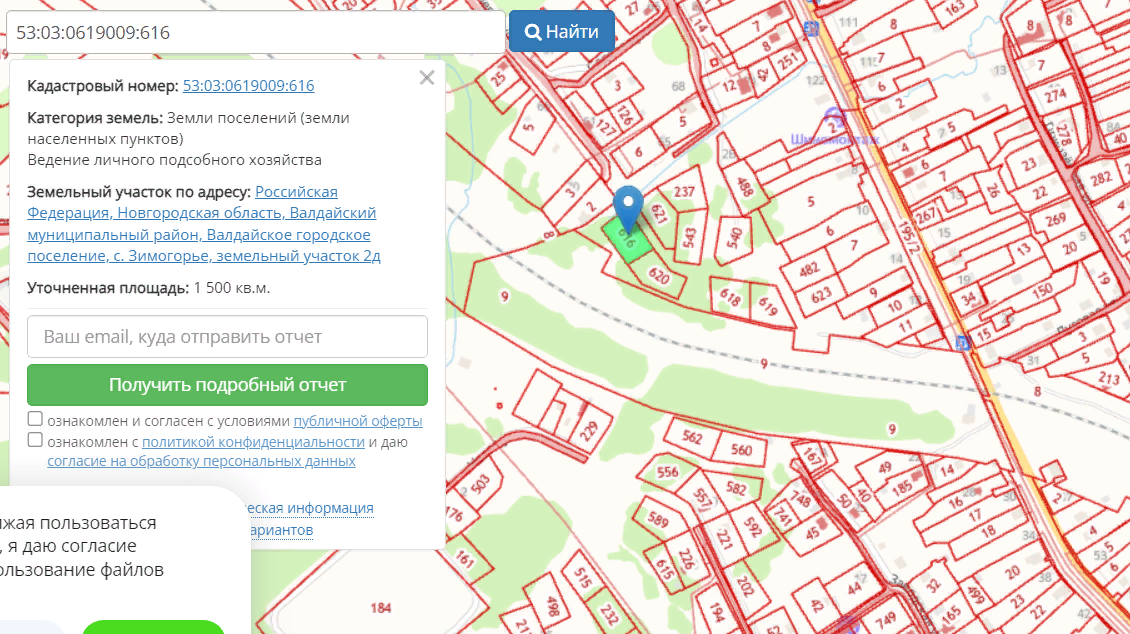Click Получить подробный отчет button
The width and height of the screenshot is (1130, 634).
point(227,385)
